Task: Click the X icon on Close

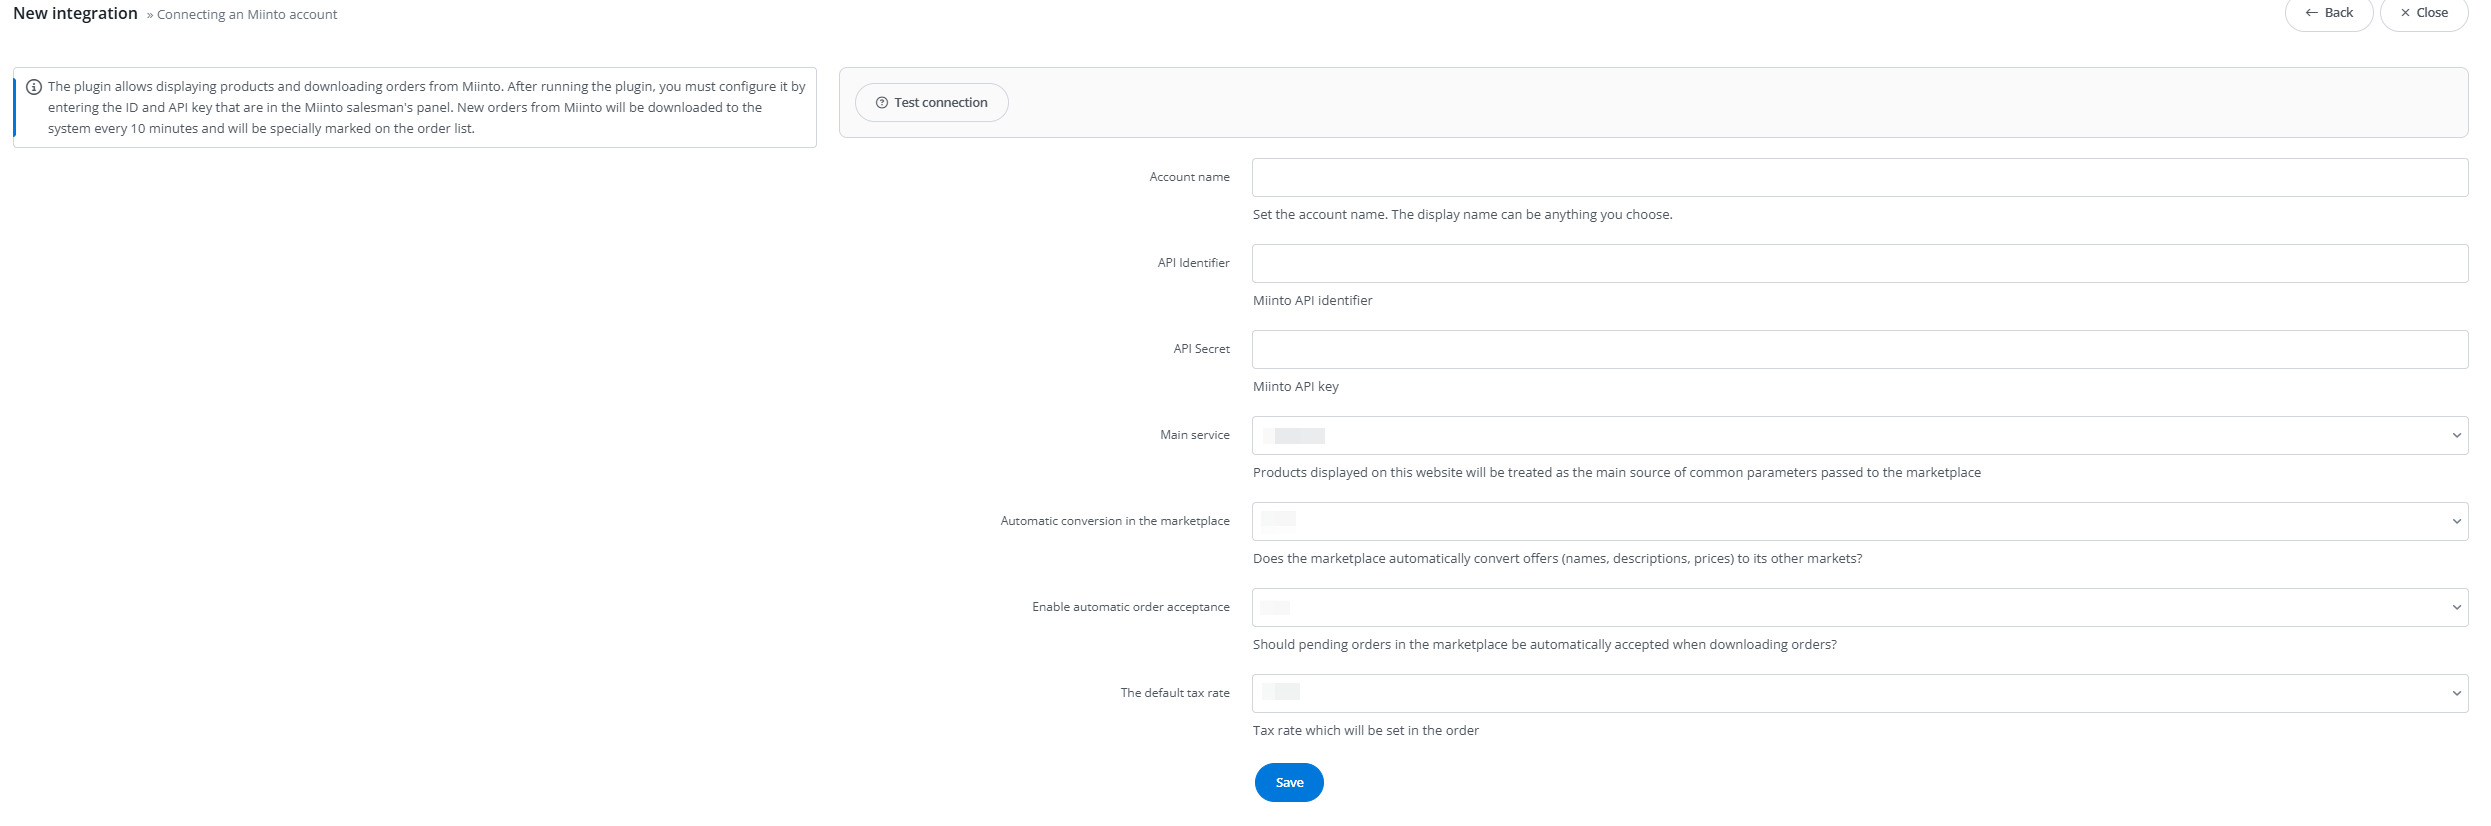Action: [x=2405, y=13]
